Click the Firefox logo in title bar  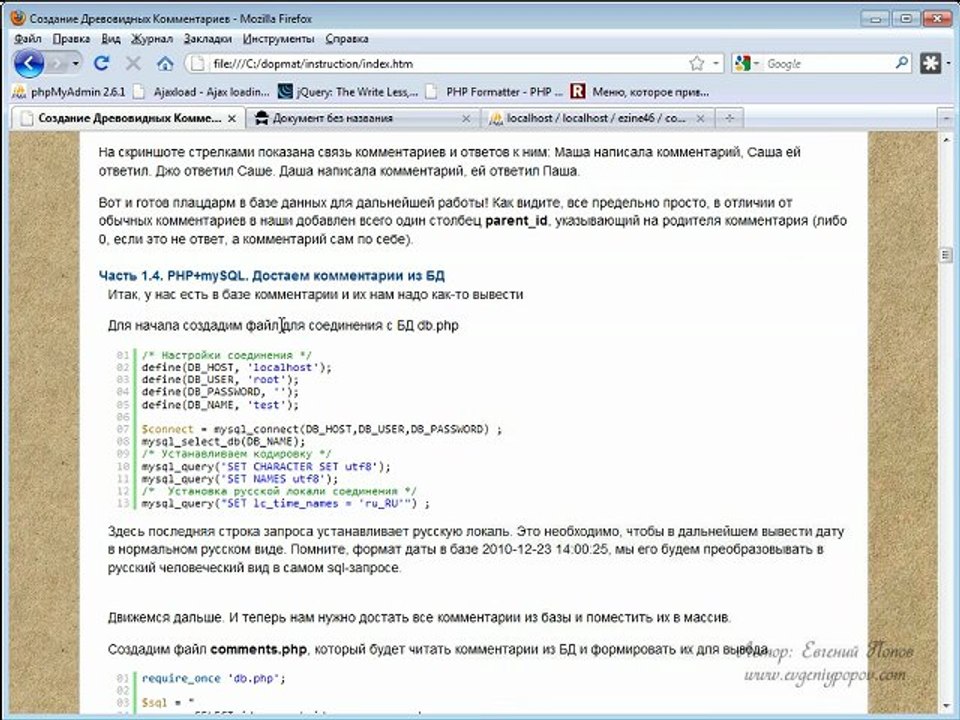tap(18, 18)
